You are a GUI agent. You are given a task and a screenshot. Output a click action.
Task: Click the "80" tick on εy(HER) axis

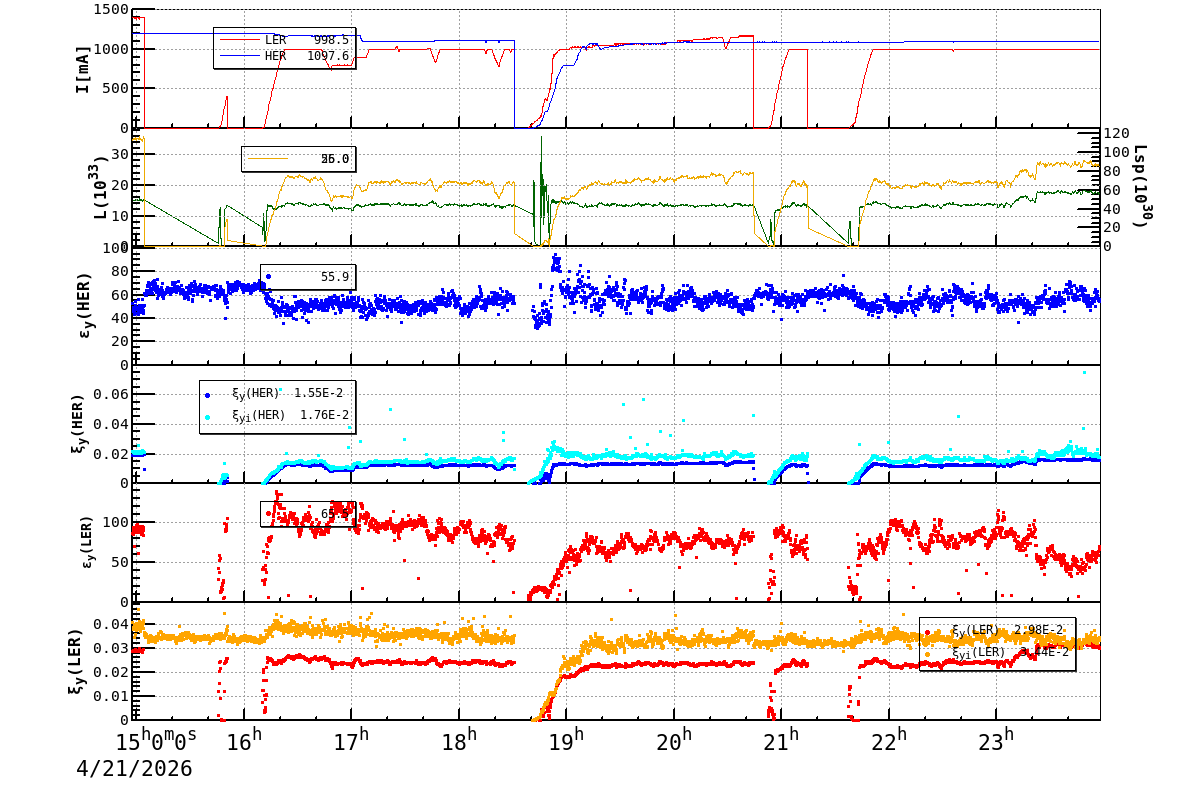[120, 271]
